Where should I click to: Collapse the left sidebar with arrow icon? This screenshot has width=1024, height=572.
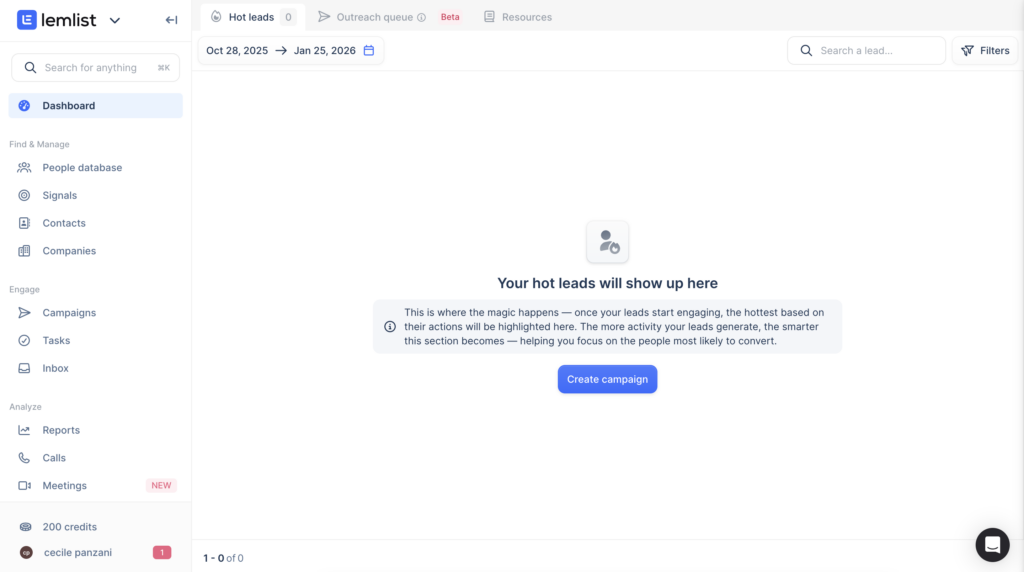pos(171,20)
